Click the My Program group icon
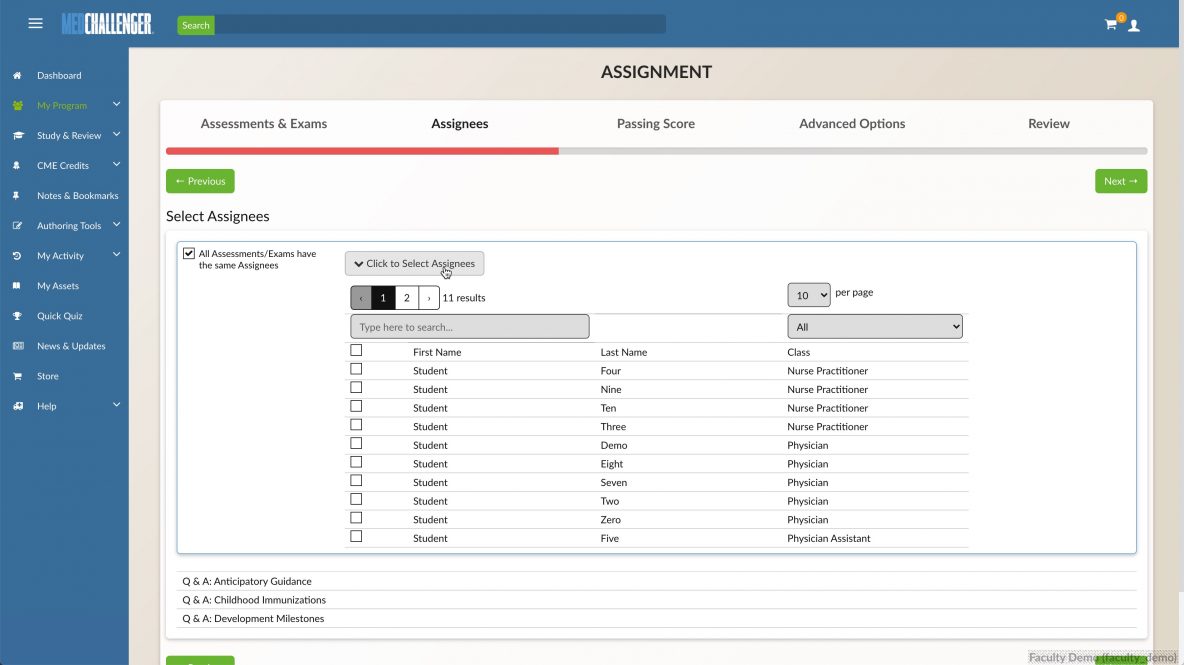The height and width of the screenshot is (665, 1184). (x=17, y=106)
